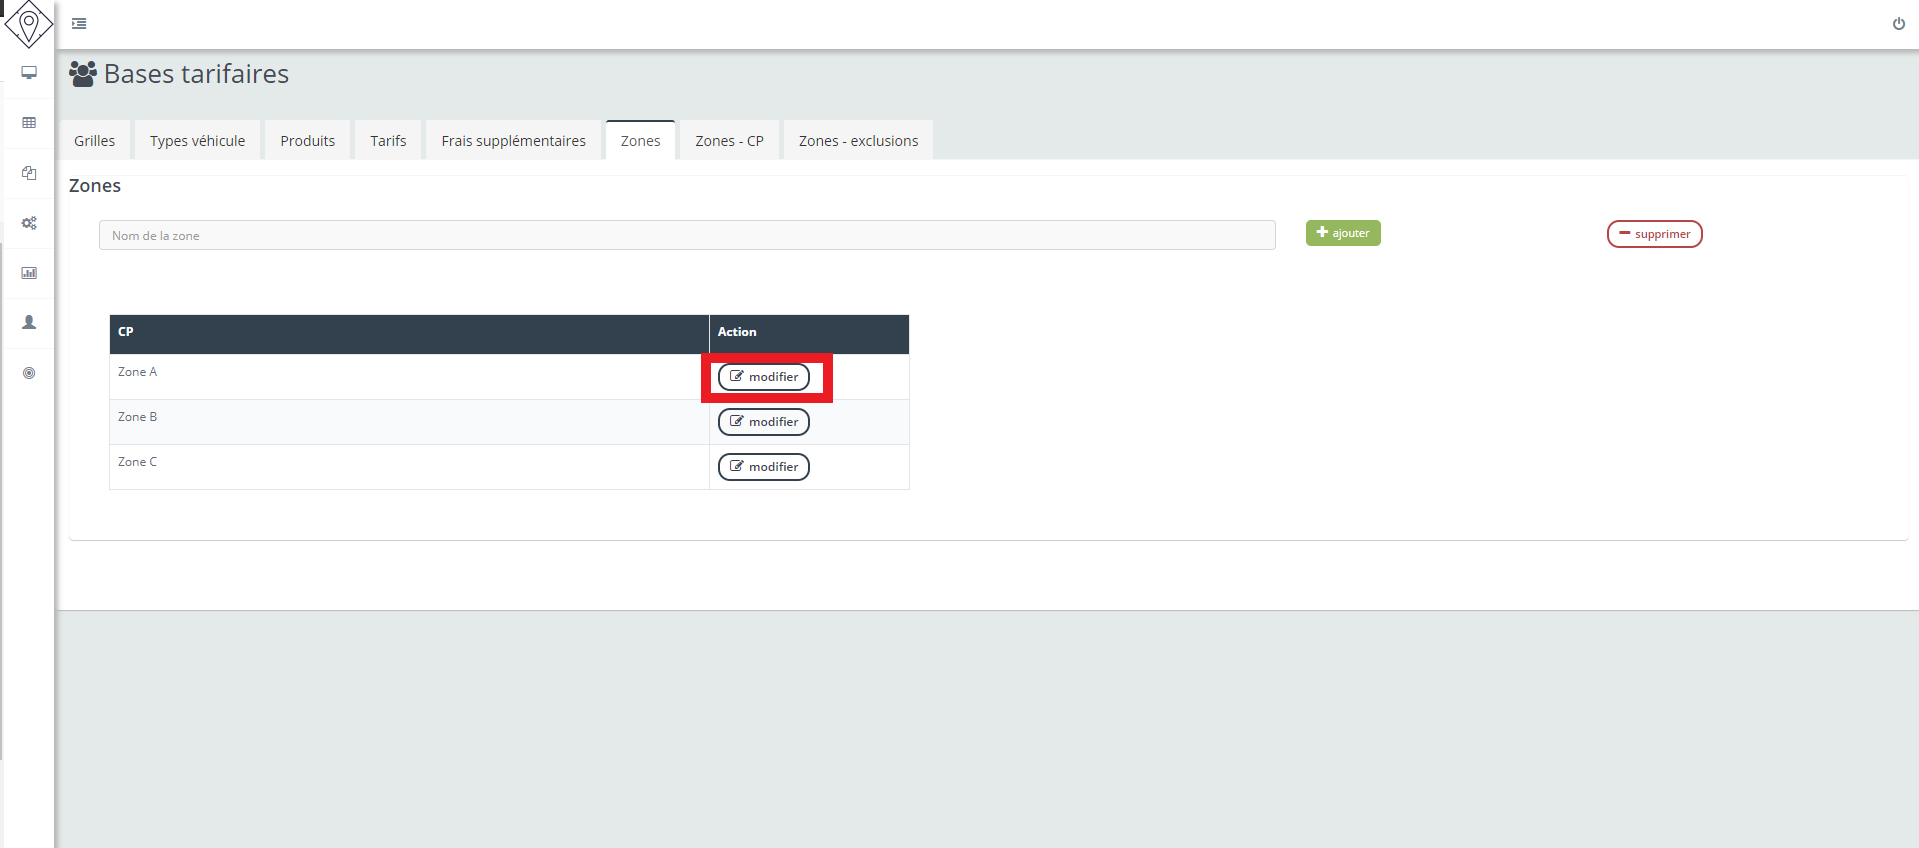Click the green ajouter button
Viewport: 1919px width, 848px height.
1343,233
